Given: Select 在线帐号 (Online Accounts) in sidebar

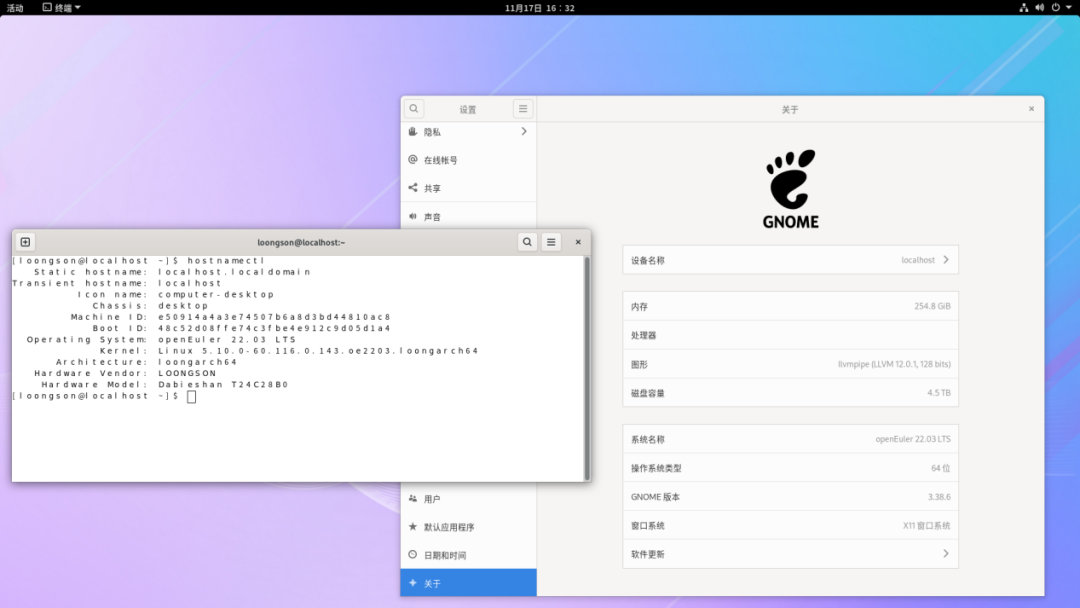Looking at the screenshot, I should 468,160.
